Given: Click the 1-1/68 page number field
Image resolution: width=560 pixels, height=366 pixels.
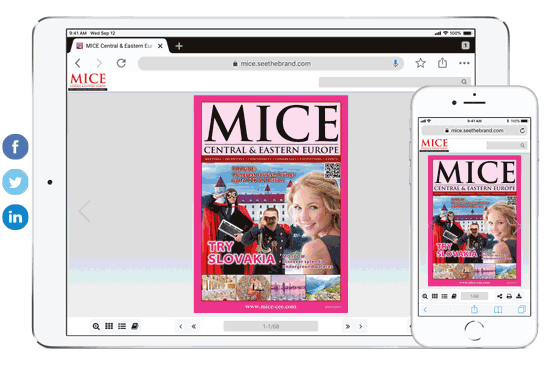Looking at the screenshot, I should [x=271, y=326].
